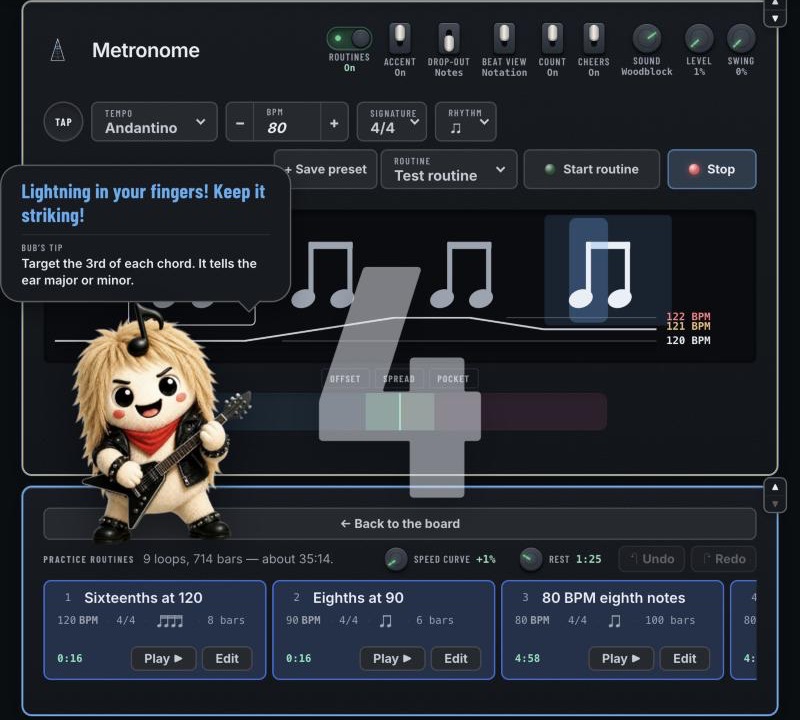Image resolution: width=800 pixels, height=720 pixels.
Task: Click the '4:58' duration text
Action: 527,659
